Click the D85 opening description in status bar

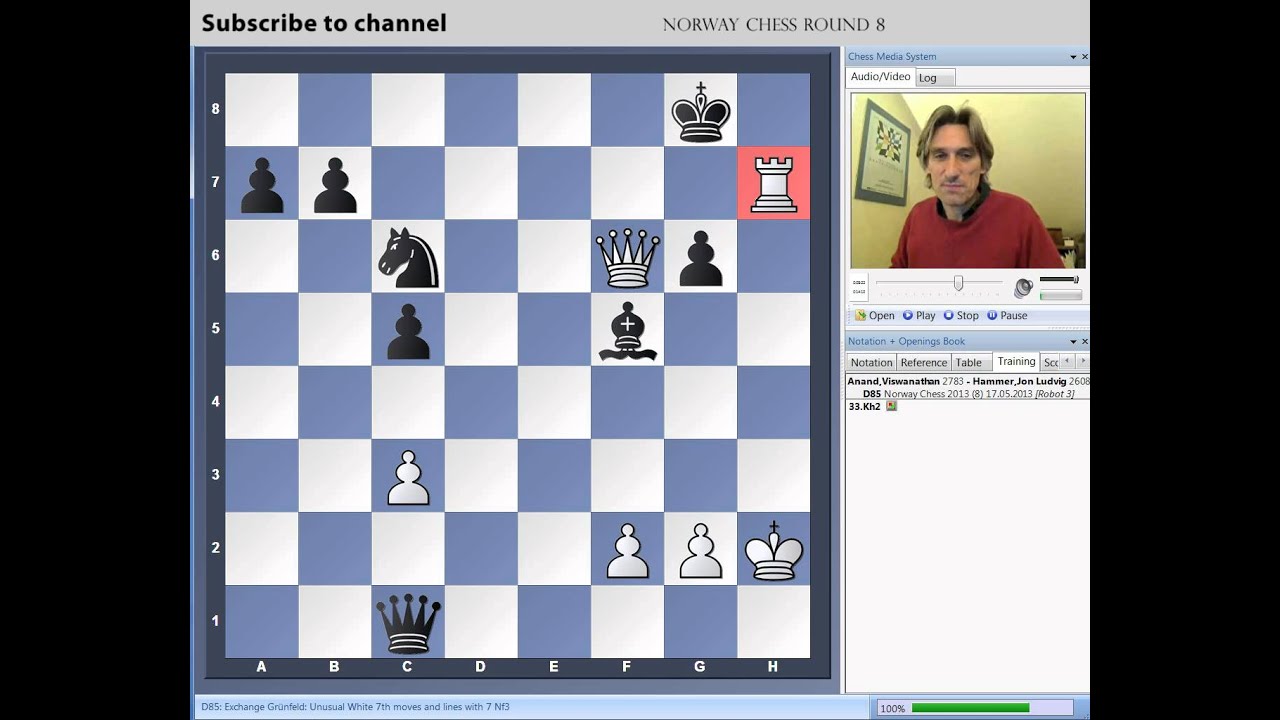coord(355,707)
